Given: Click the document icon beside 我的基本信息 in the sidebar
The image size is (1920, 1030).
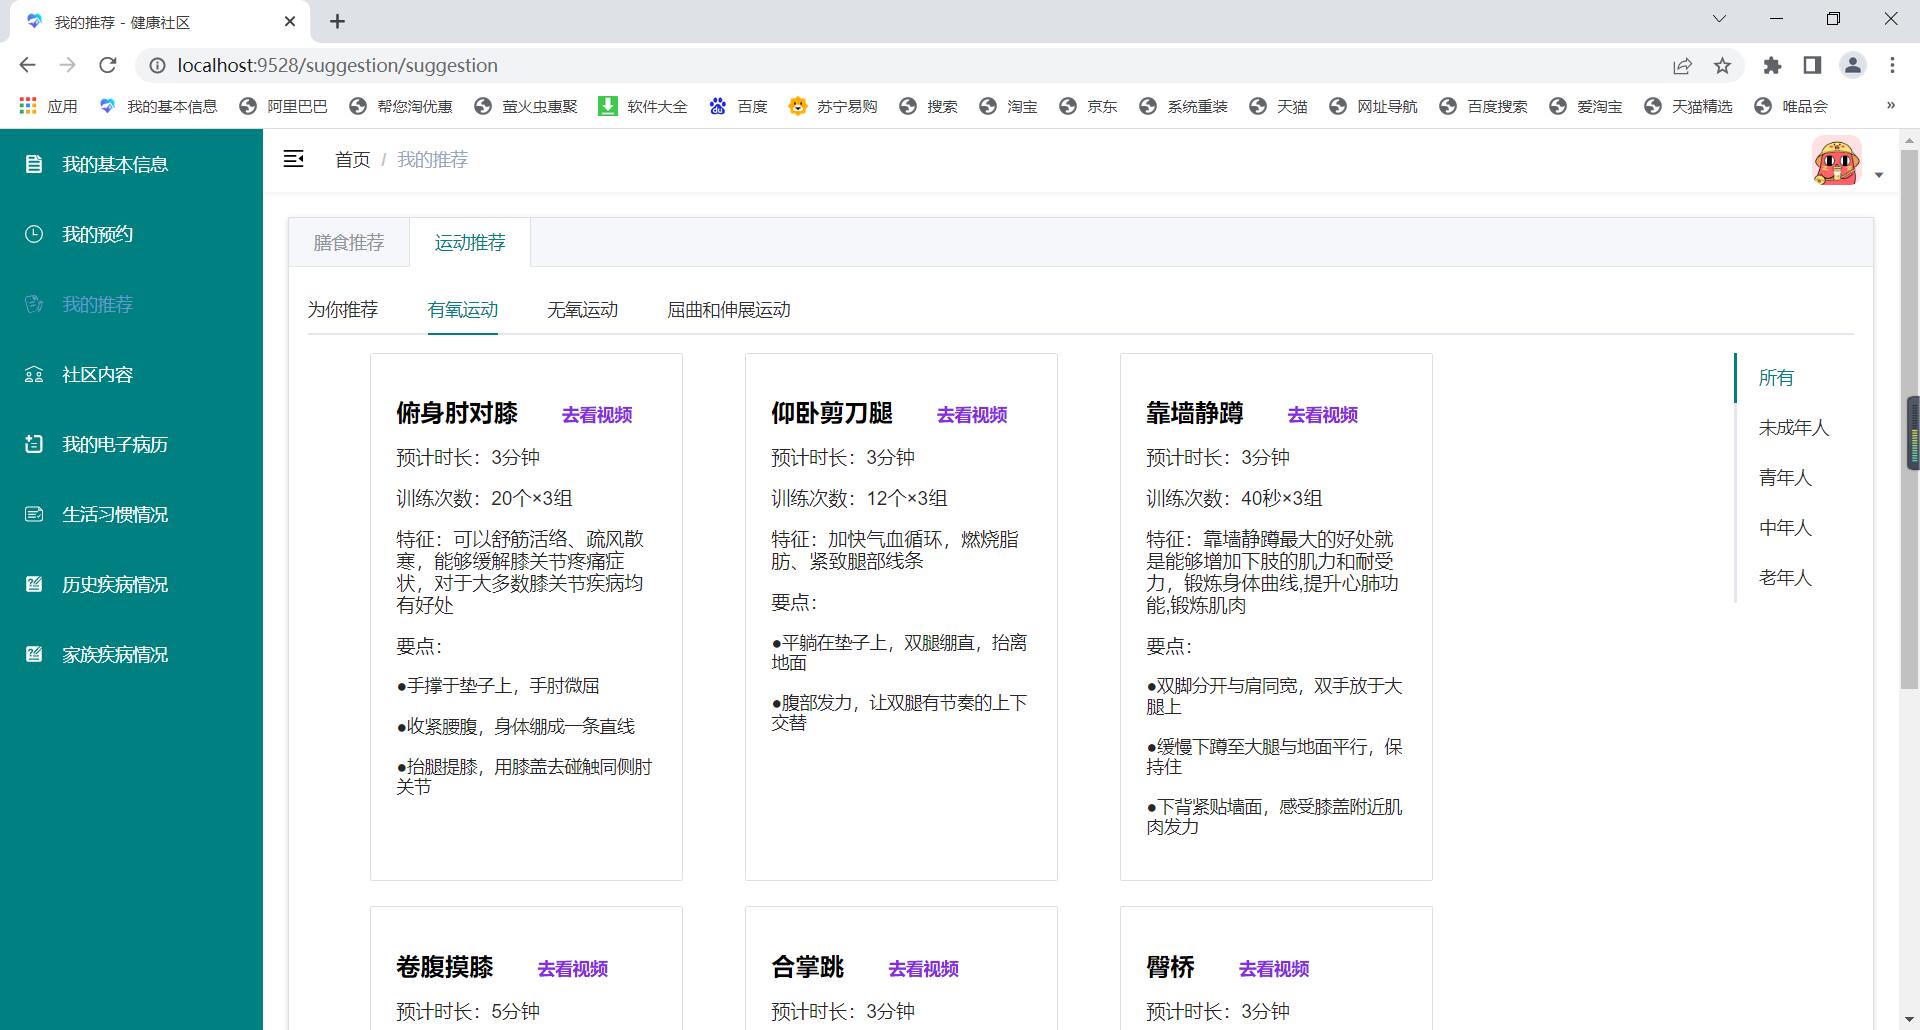Looking at the screenshot, I should 34,164.
